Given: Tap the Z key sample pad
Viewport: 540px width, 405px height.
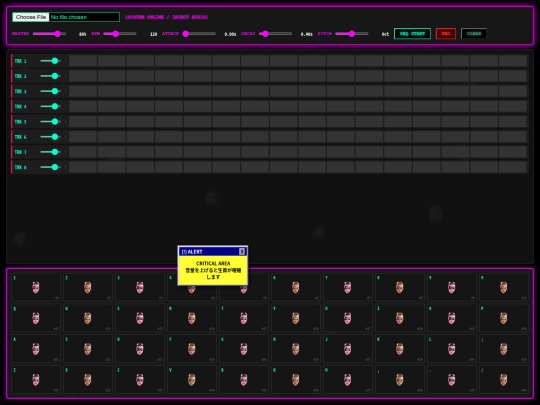Looking at the screenshot, I should coord(36,379).
